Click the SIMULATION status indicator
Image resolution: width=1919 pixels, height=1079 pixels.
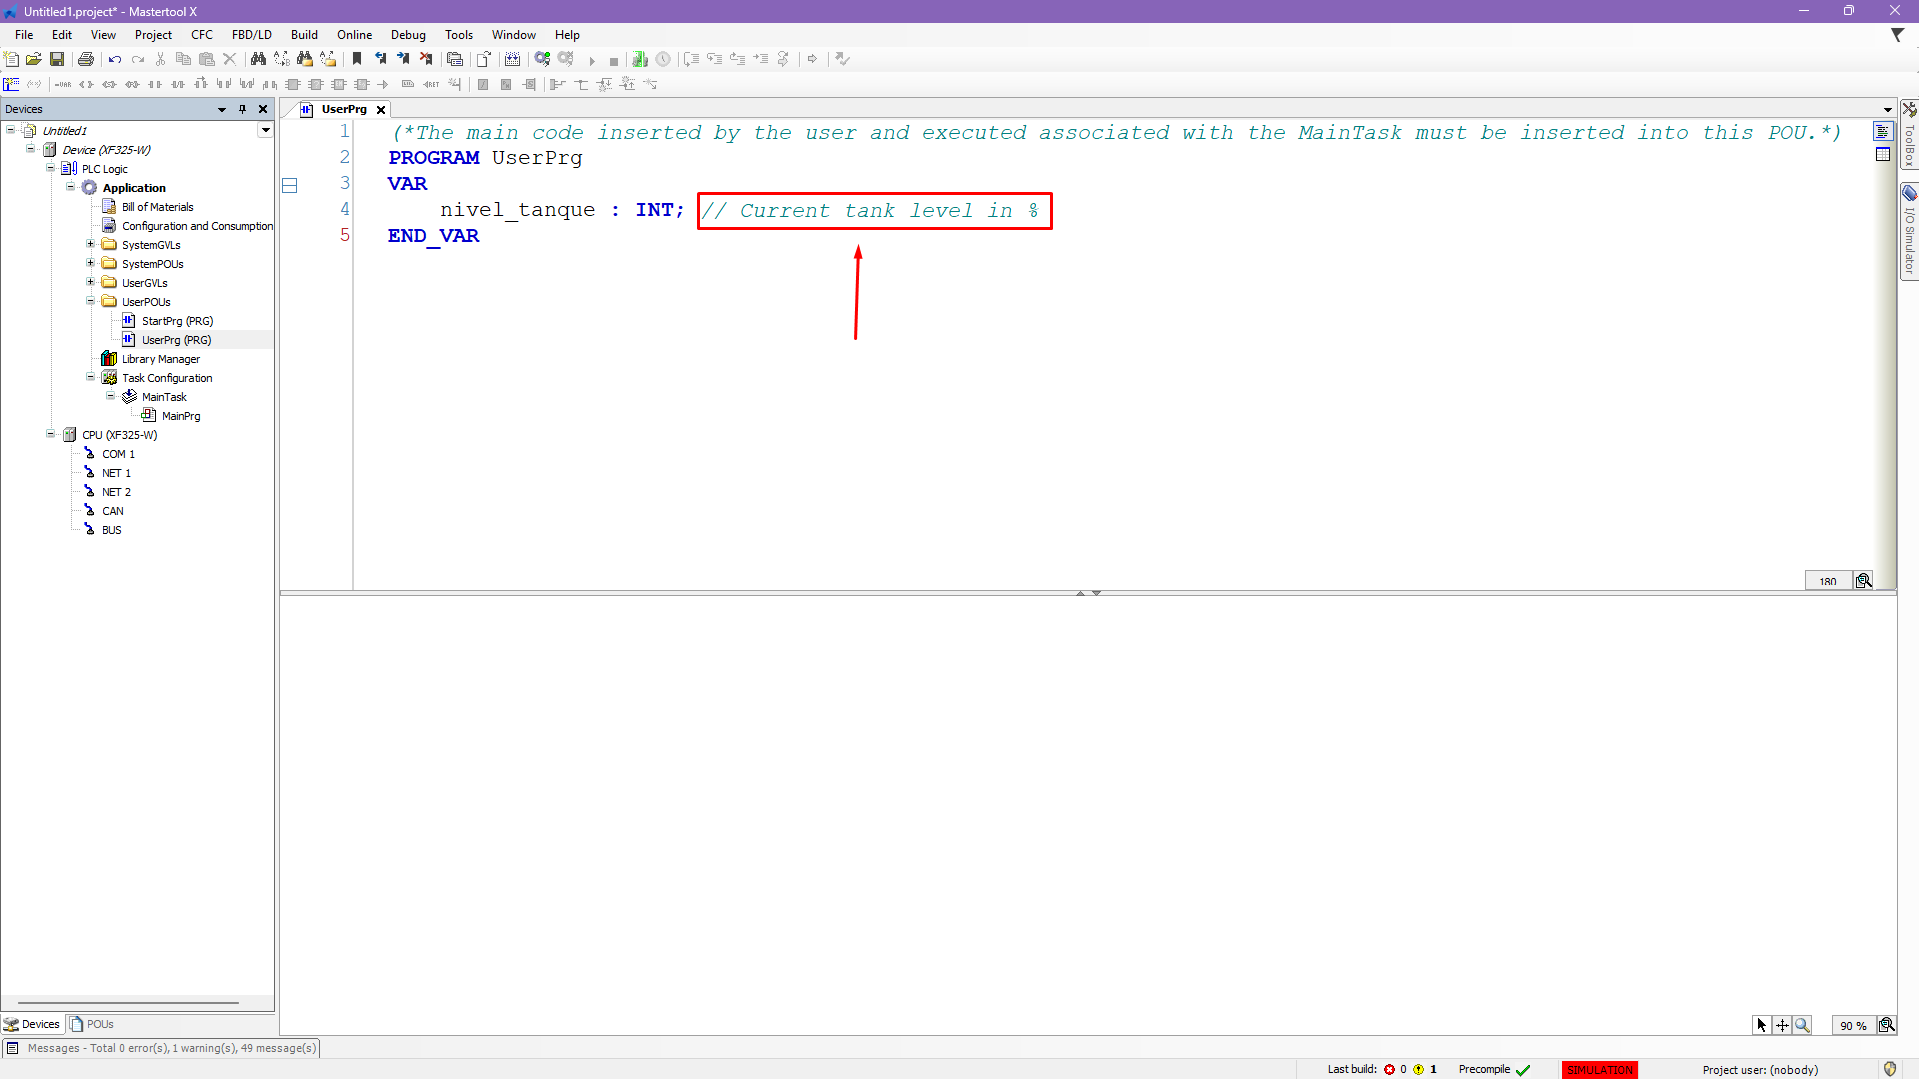(1599, 1069)
